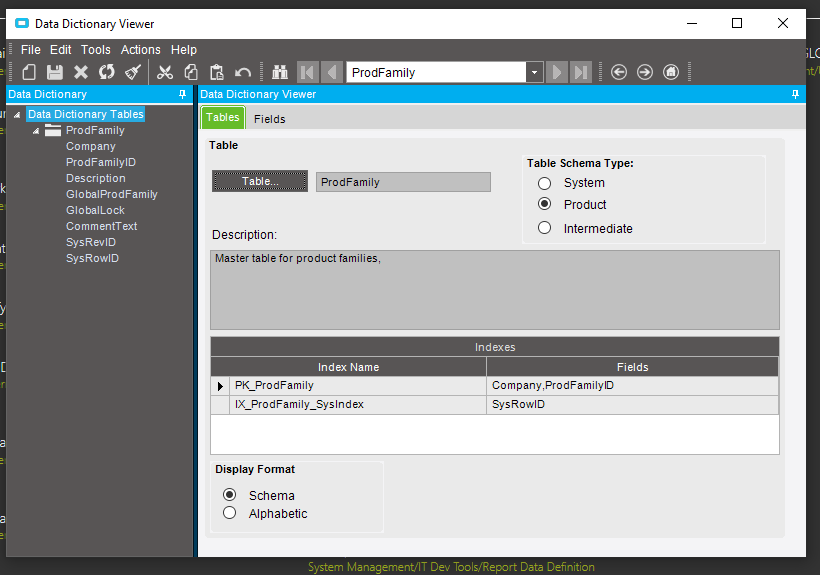The image size is (820, 575).
Task: Open the Tools menu
Action: click(x=96, y=50)
